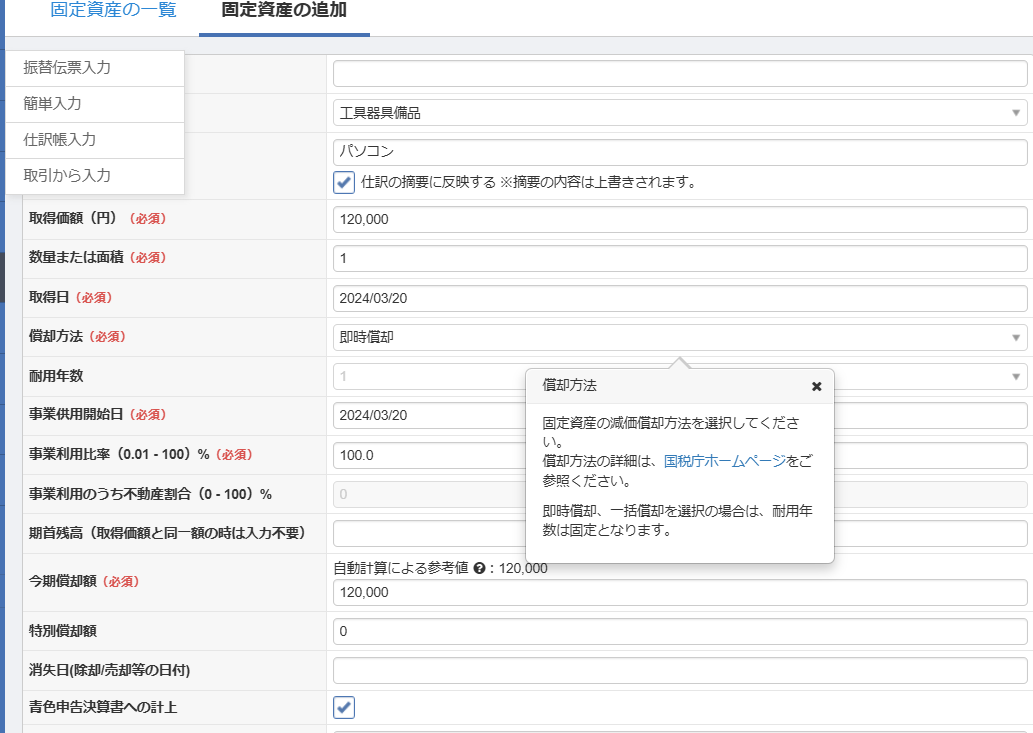Focus the 取得日 date field
This screenshot has width=1033, height=733.
(x=680, y=298)
